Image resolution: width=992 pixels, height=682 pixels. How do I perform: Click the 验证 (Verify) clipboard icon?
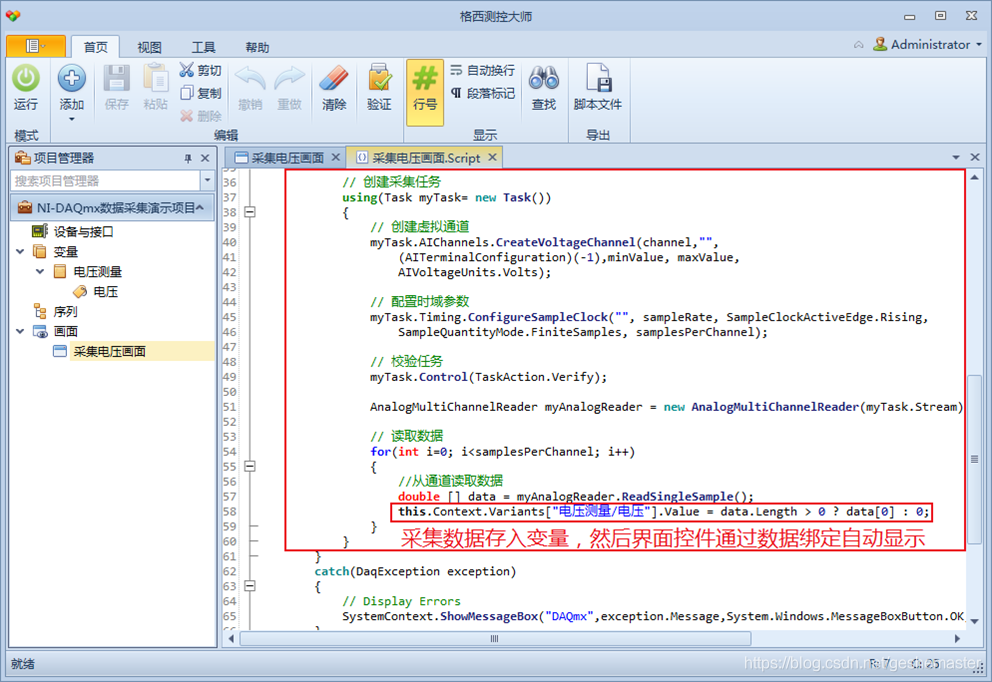click(379, 81)
